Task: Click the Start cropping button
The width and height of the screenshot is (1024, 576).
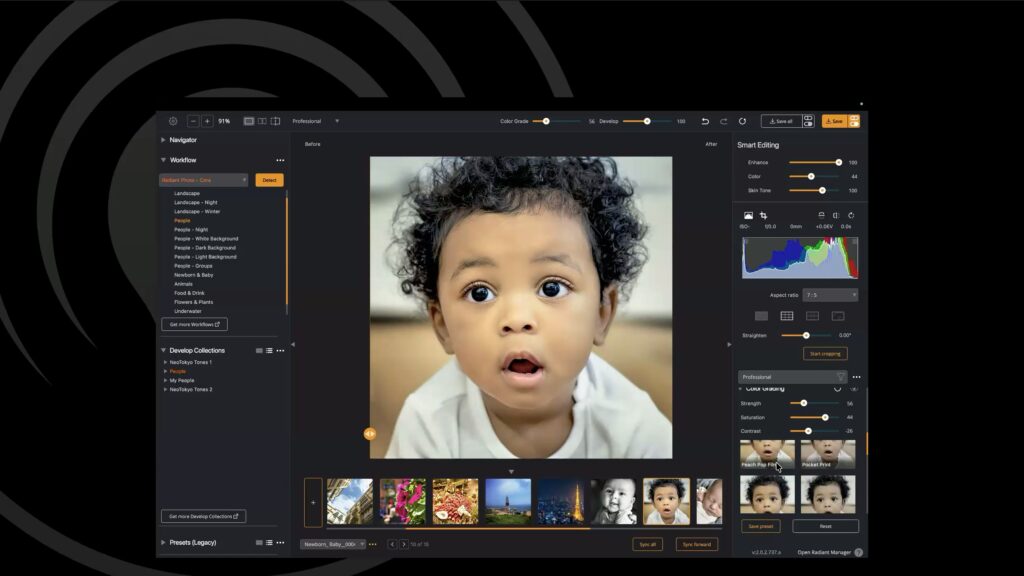Action: [x=825, y=354]
